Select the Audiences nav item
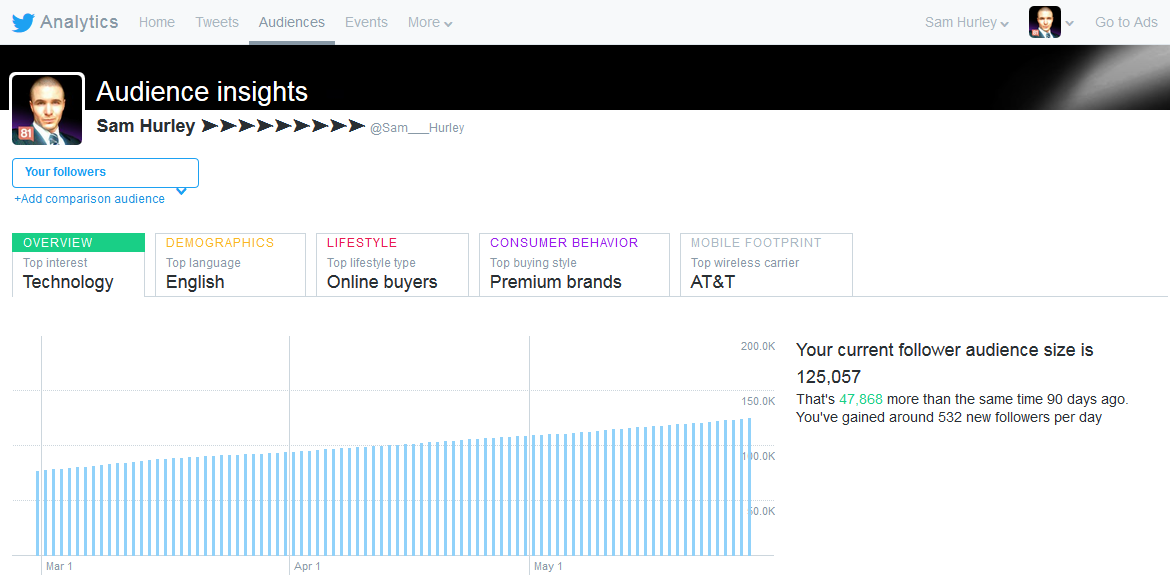The image size is (1170, 580). (292, 22)
